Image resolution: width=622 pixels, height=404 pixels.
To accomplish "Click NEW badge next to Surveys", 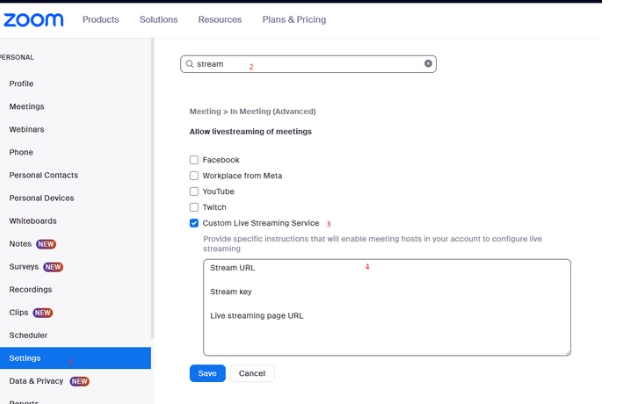I will pyautogui.click(x=53, y=267).
